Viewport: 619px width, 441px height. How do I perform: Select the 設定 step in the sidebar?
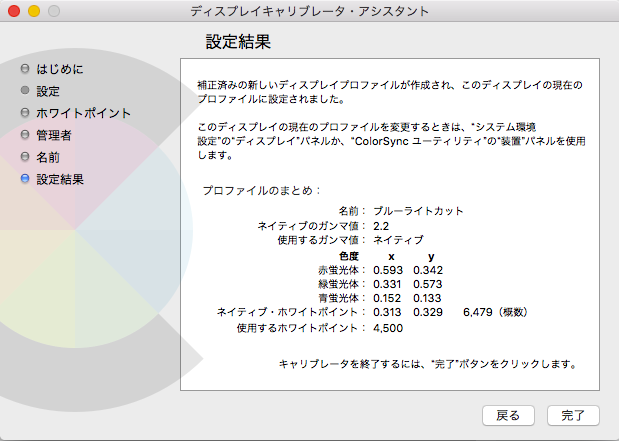tap(48, 91)
